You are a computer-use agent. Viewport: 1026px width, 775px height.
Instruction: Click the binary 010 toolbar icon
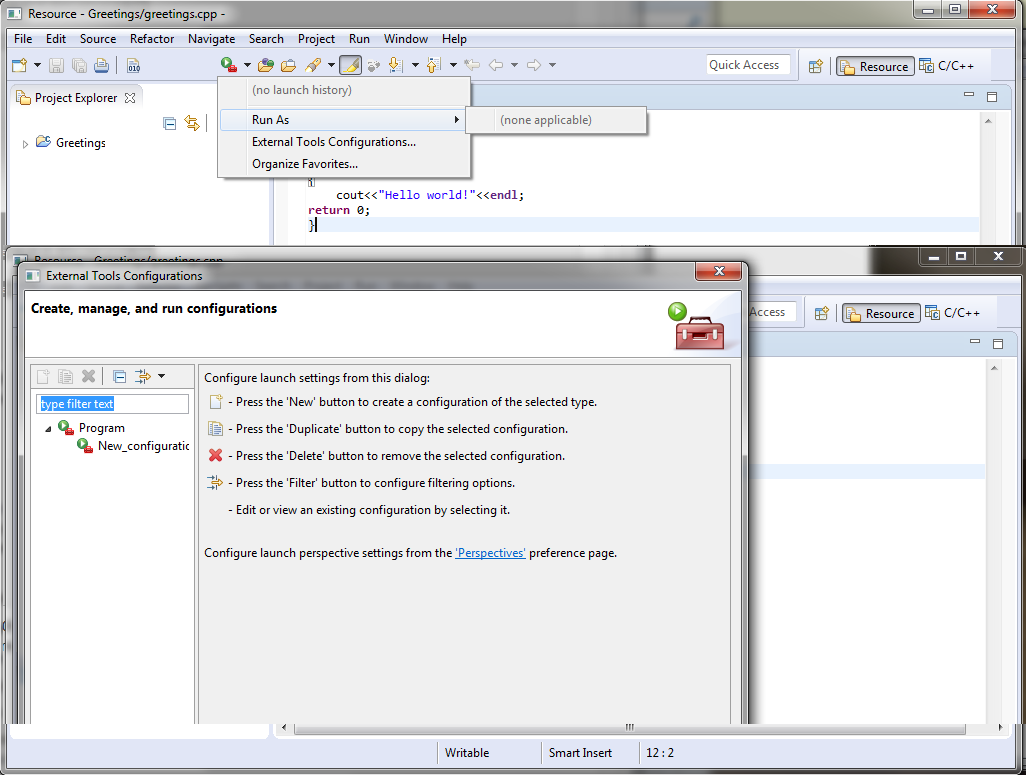[x=133, y=65]
